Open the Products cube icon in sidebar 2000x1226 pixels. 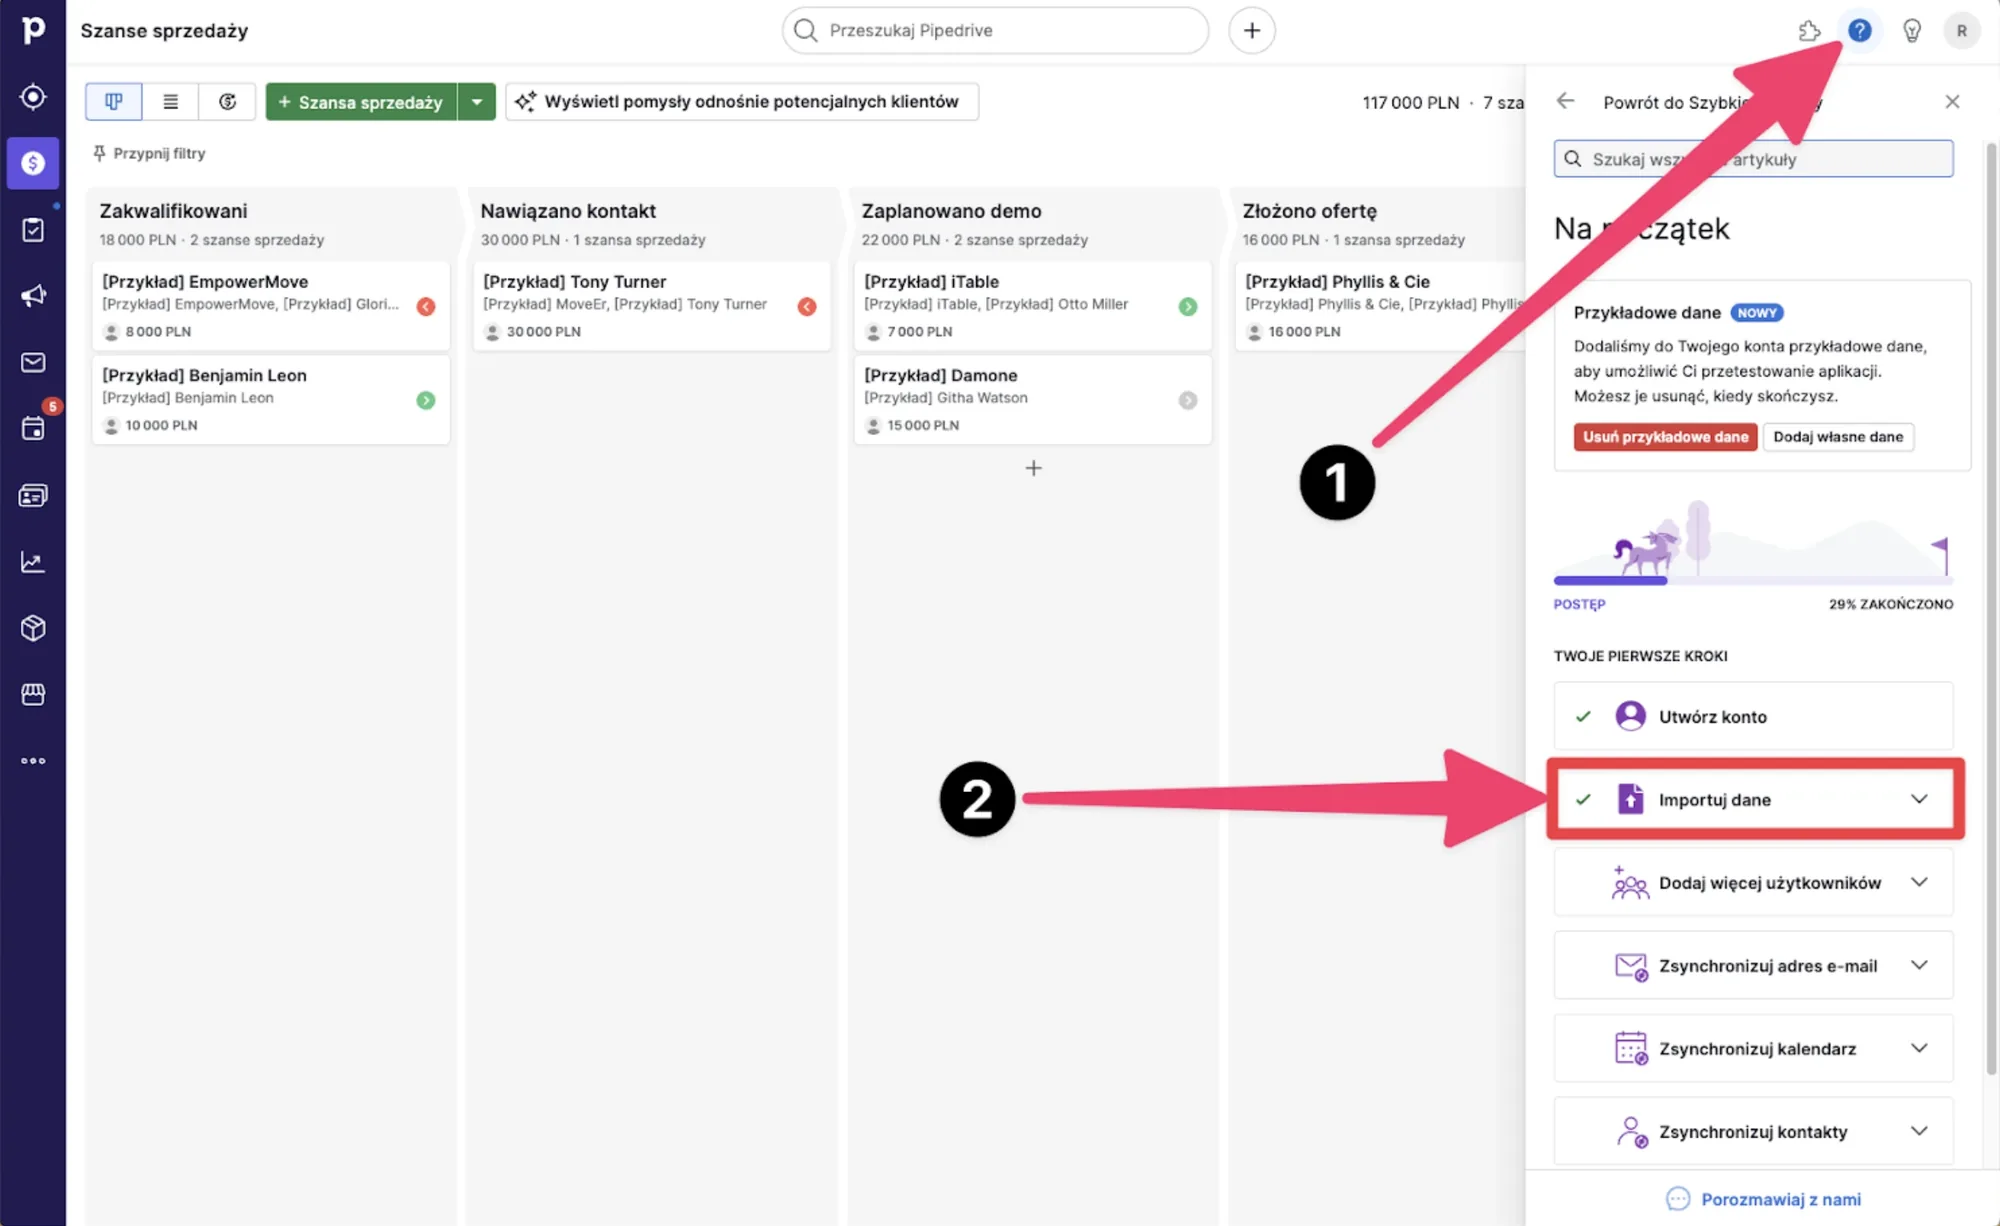tap(33, 628)
